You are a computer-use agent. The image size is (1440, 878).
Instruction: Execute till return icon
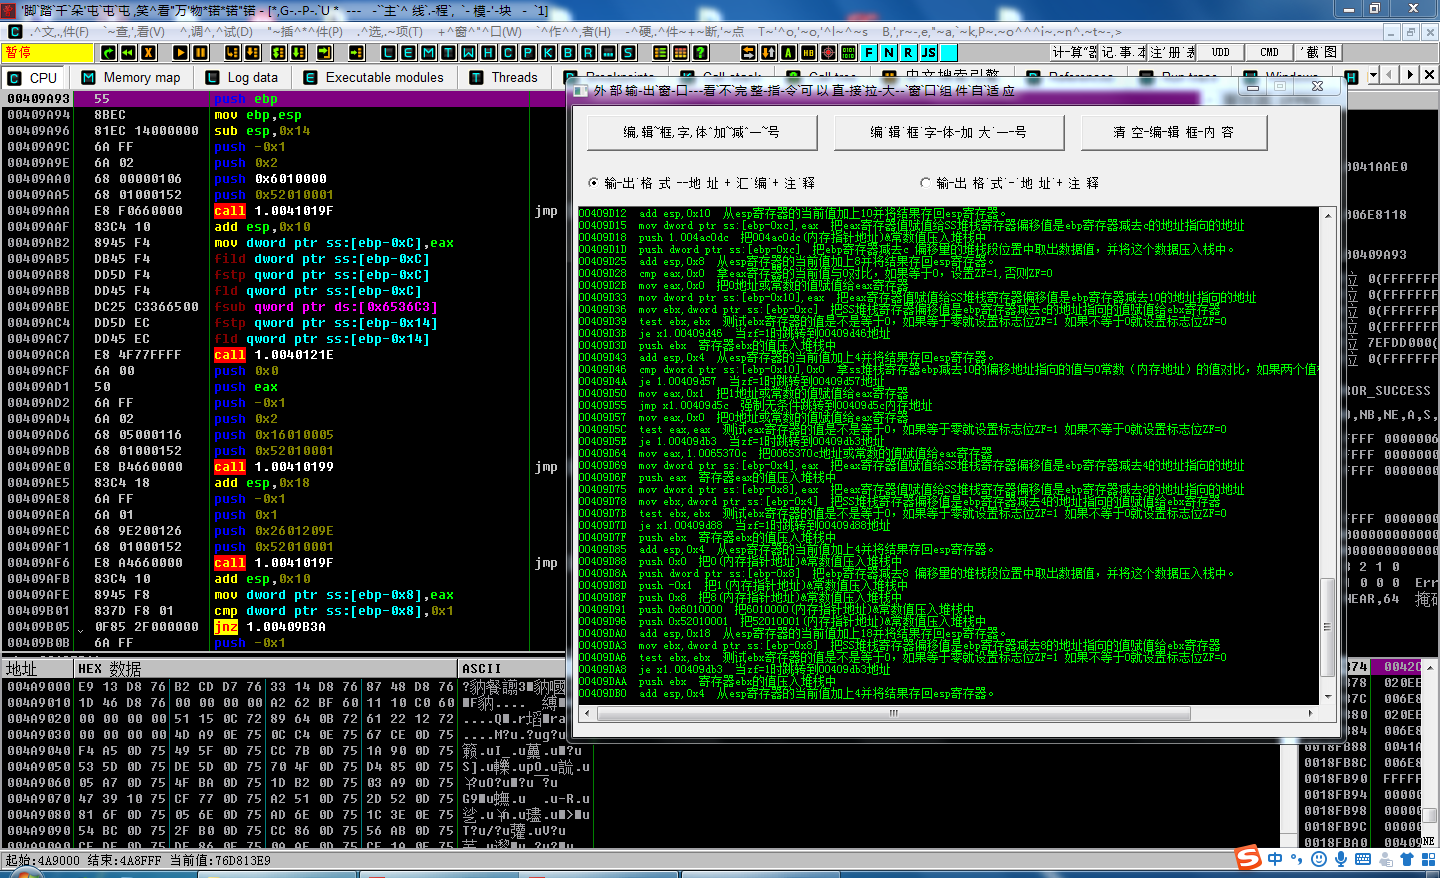pos(325,52)
